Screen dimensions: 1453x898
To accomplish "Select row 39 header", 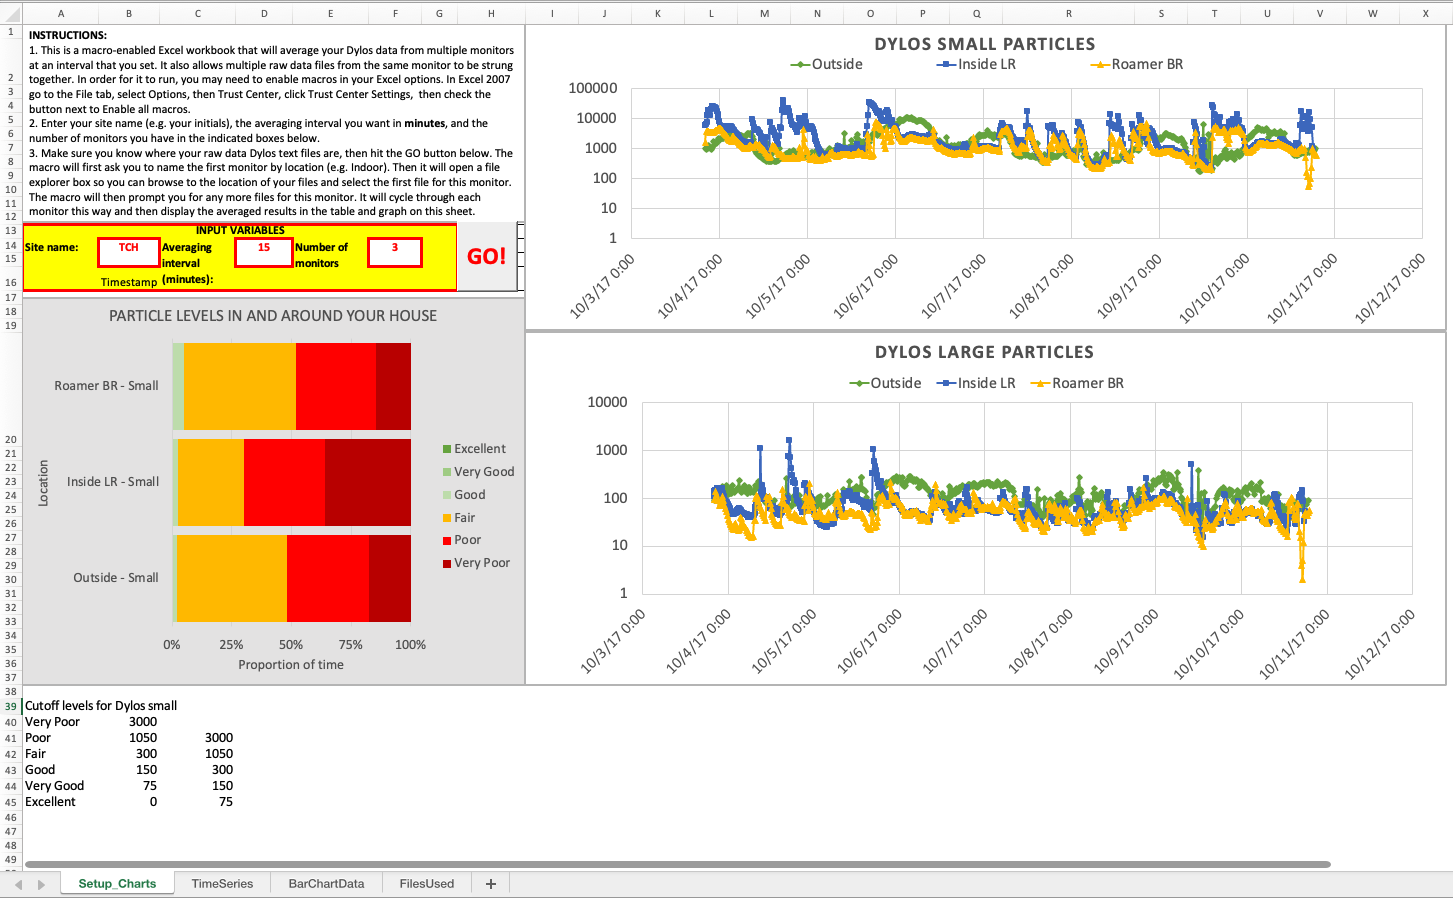I will click(11, 706).
